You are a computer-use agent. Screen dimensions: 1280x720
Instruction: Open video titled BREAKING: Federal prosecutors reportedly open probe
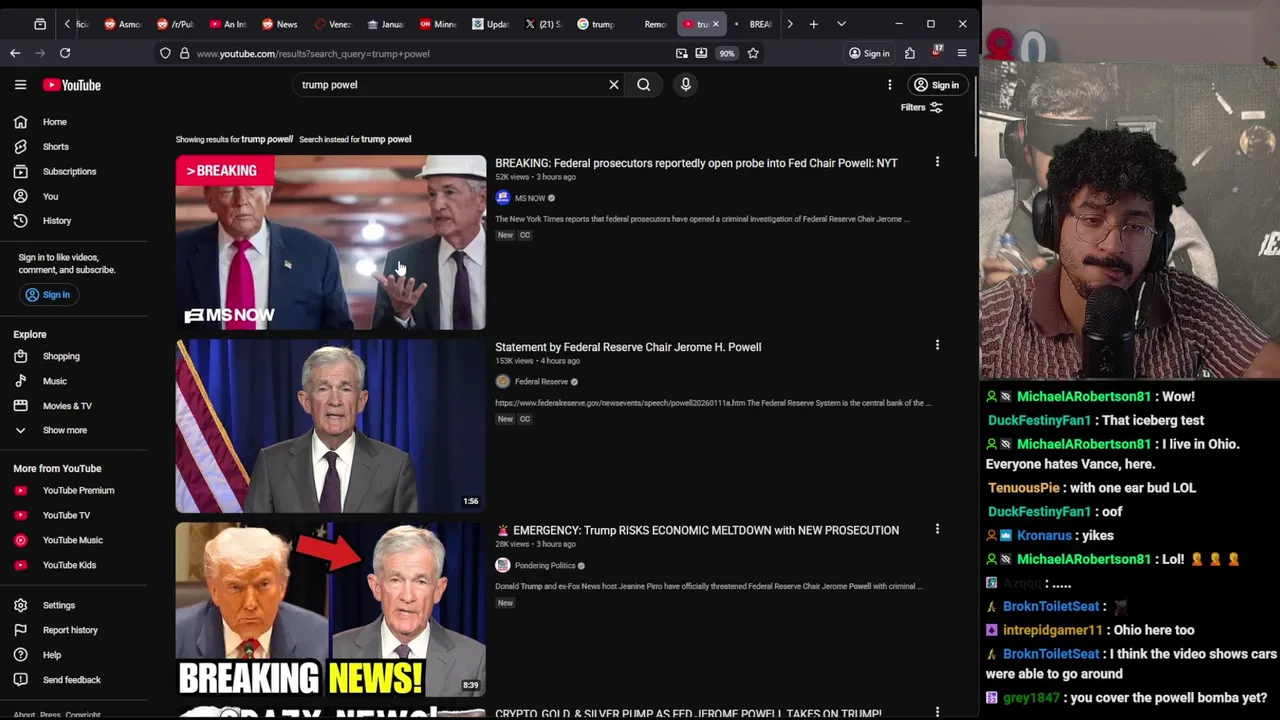[696, 163]
